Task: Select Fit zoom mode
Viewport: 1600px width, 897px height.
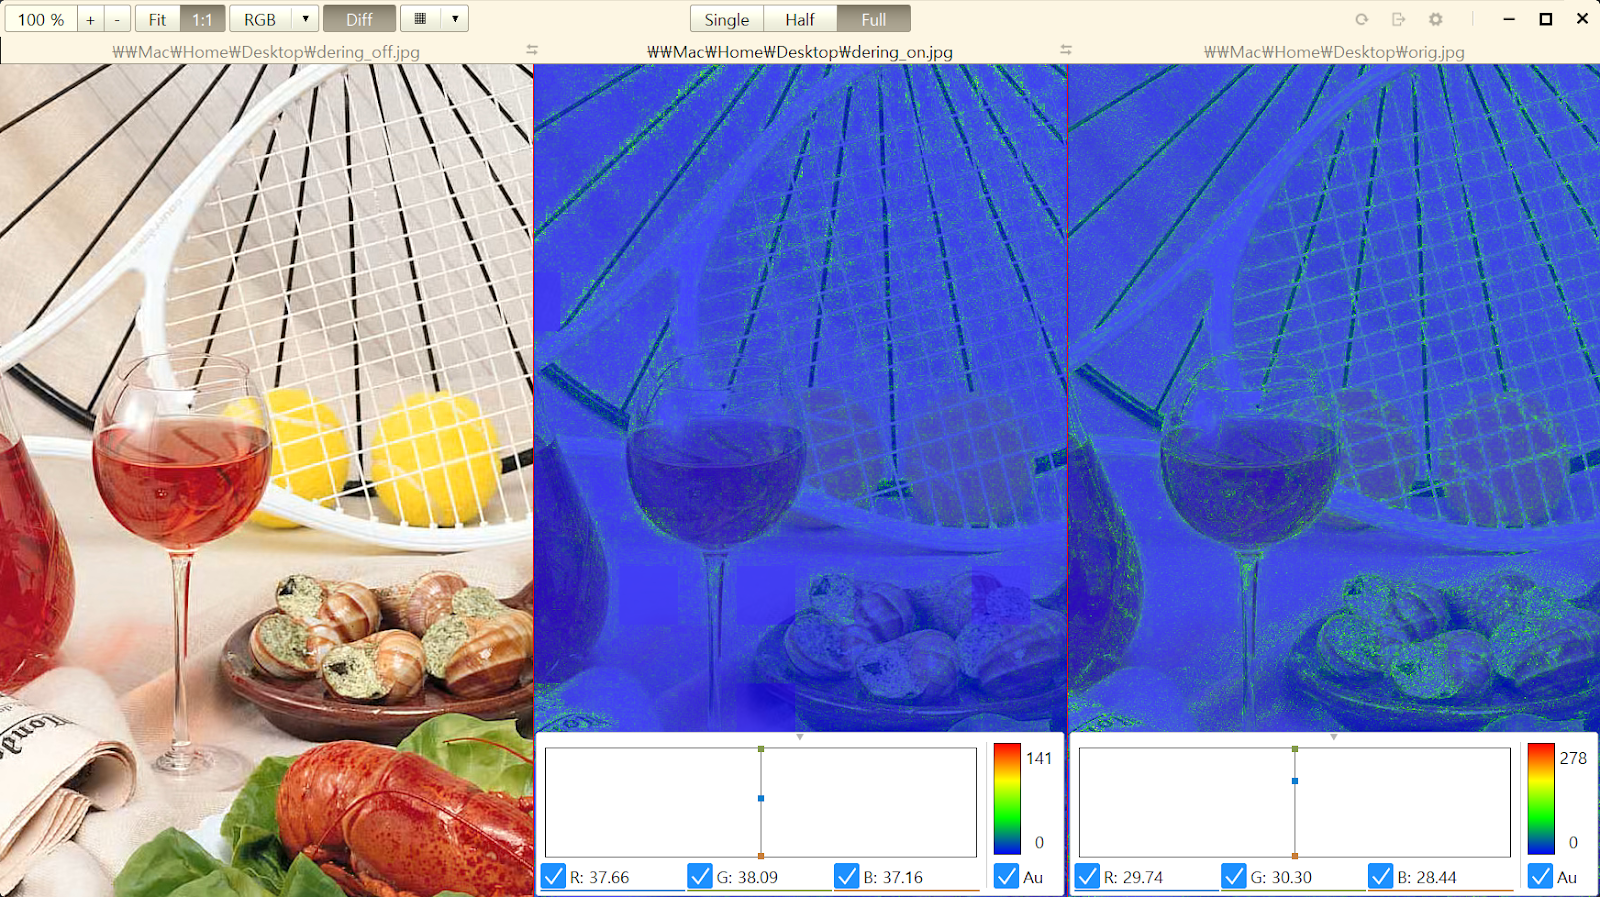Action: pyautogui.click(x=157, y=19)
